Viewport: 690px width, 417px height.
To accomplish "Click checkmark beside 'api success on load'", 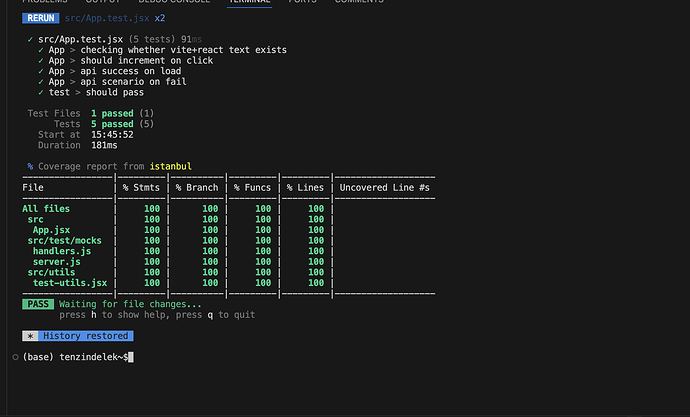I will pyautogui.click(x=41, y=71).
